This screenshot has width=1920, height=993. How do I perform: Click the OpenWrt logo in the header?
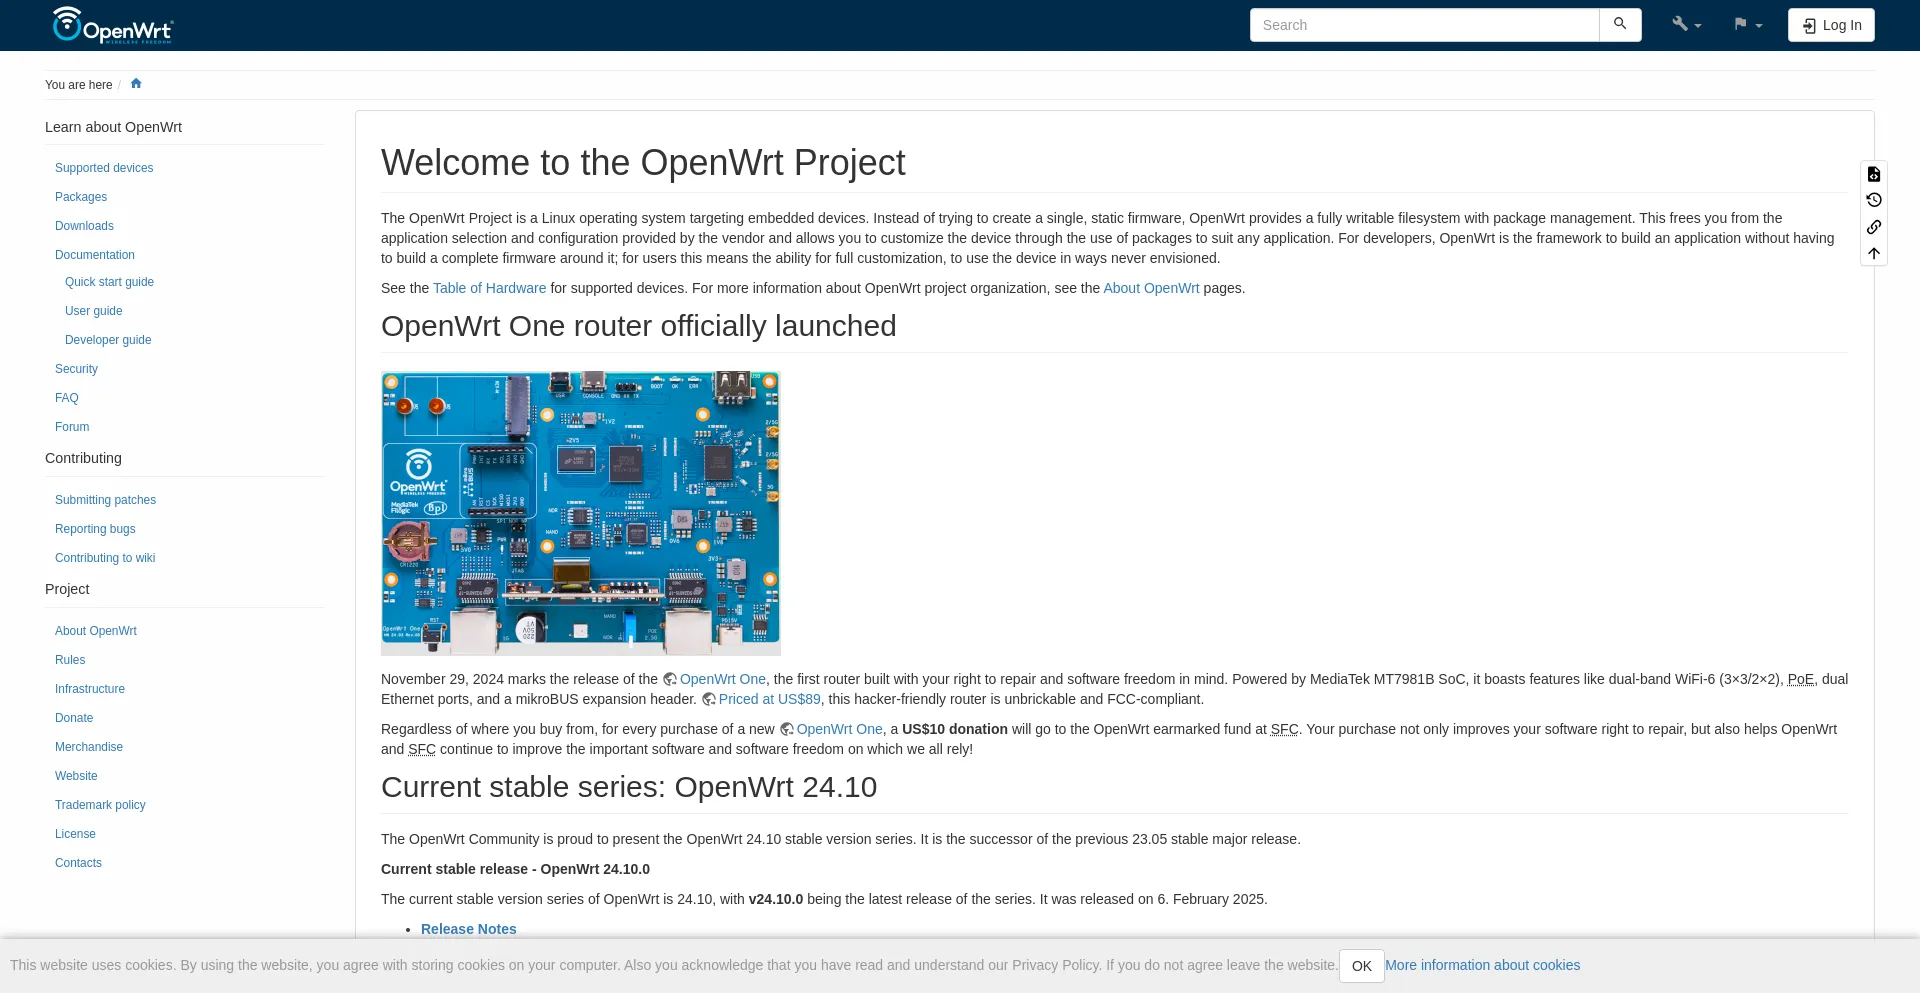pos(113,25)
